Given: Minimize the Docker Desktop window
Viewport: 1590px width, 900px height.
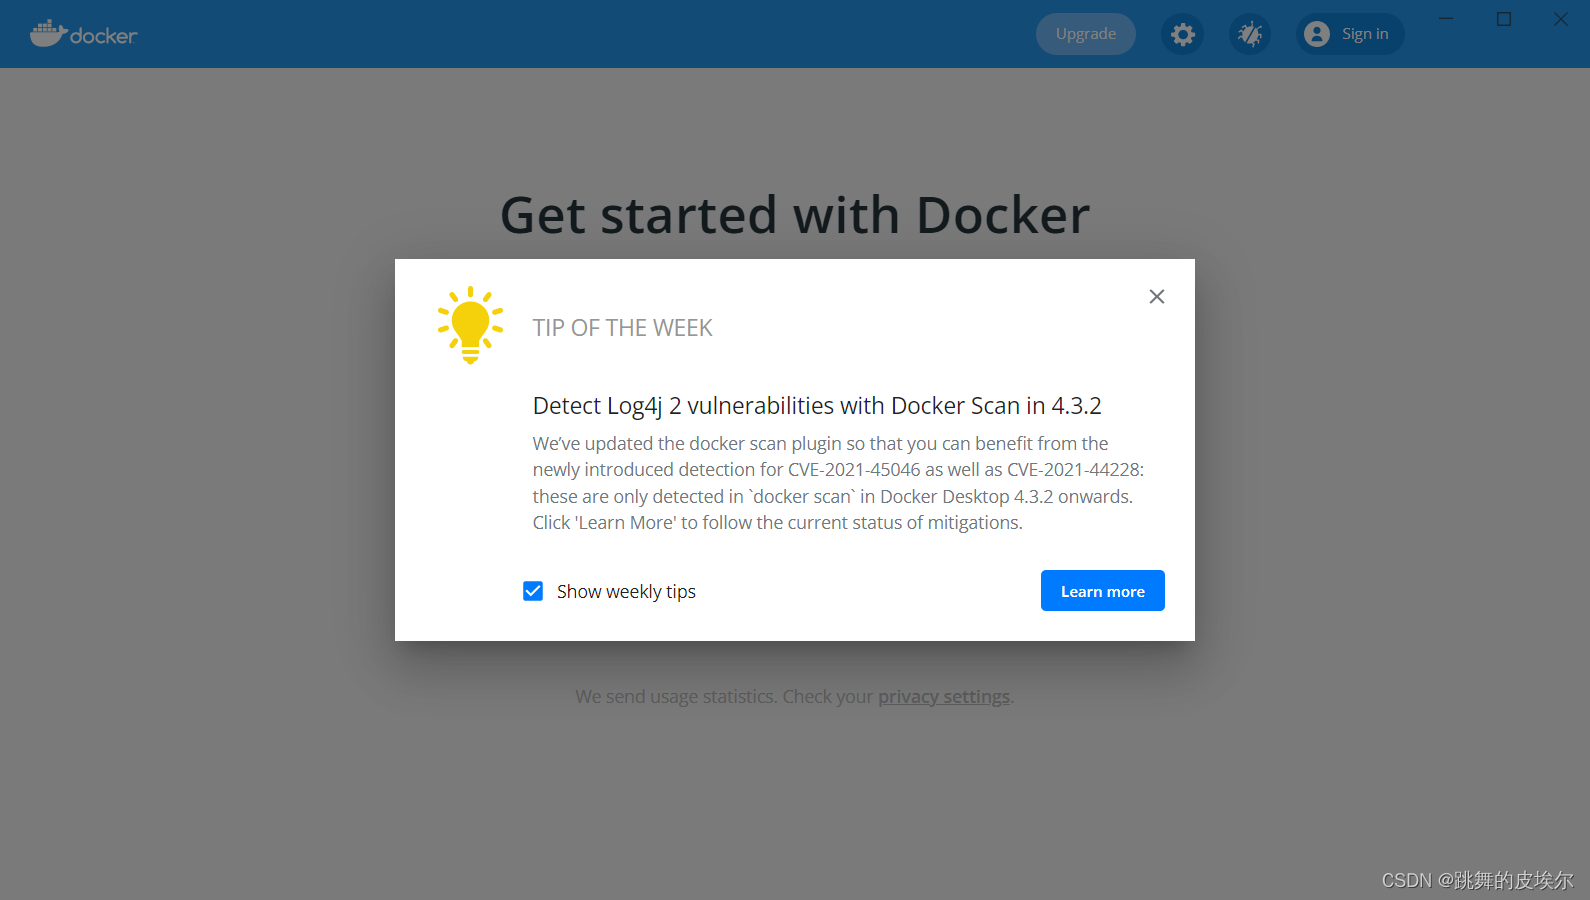Looking at the screenshot, I should pyautogui.click(x=1446, y=19).
